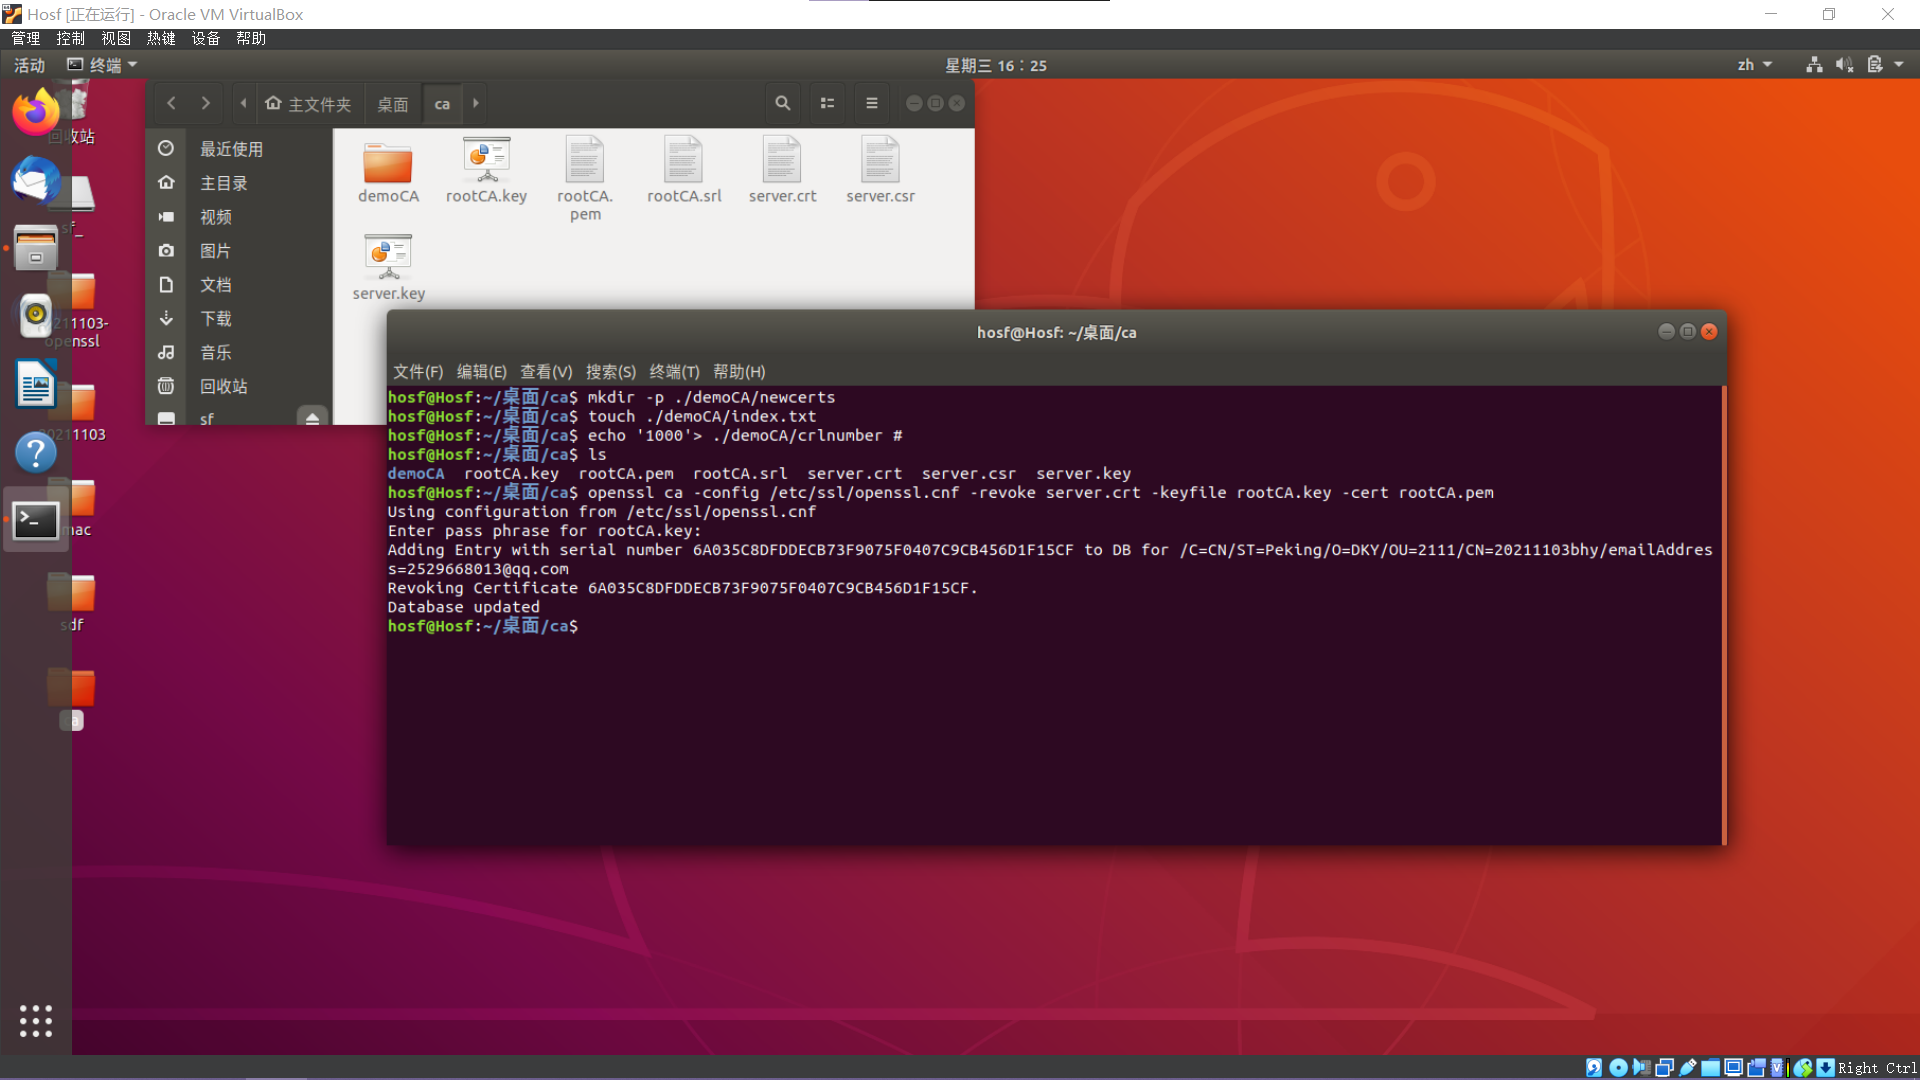Go forward with the right arrow button
Screen dimensions: 1920x1080
click(x=206, y=103)
